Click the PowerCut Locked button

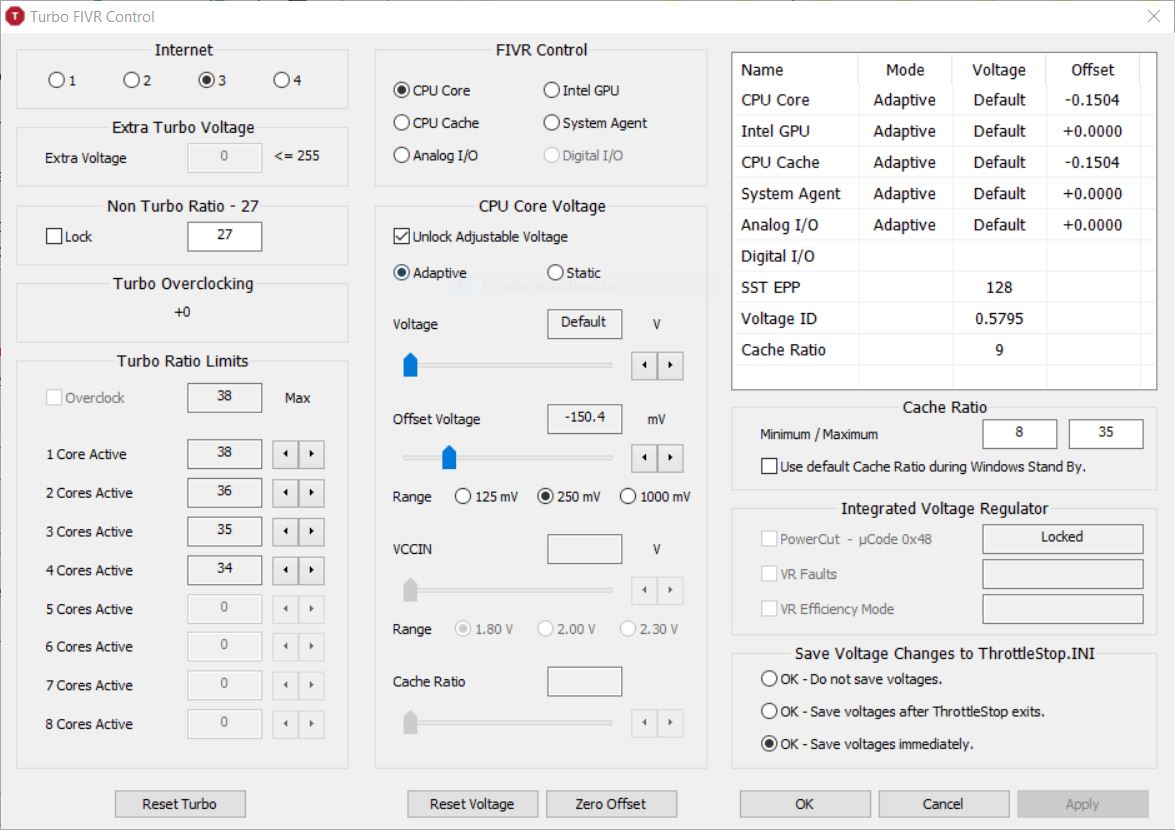pyautogui.click(x=1063, y=538)
